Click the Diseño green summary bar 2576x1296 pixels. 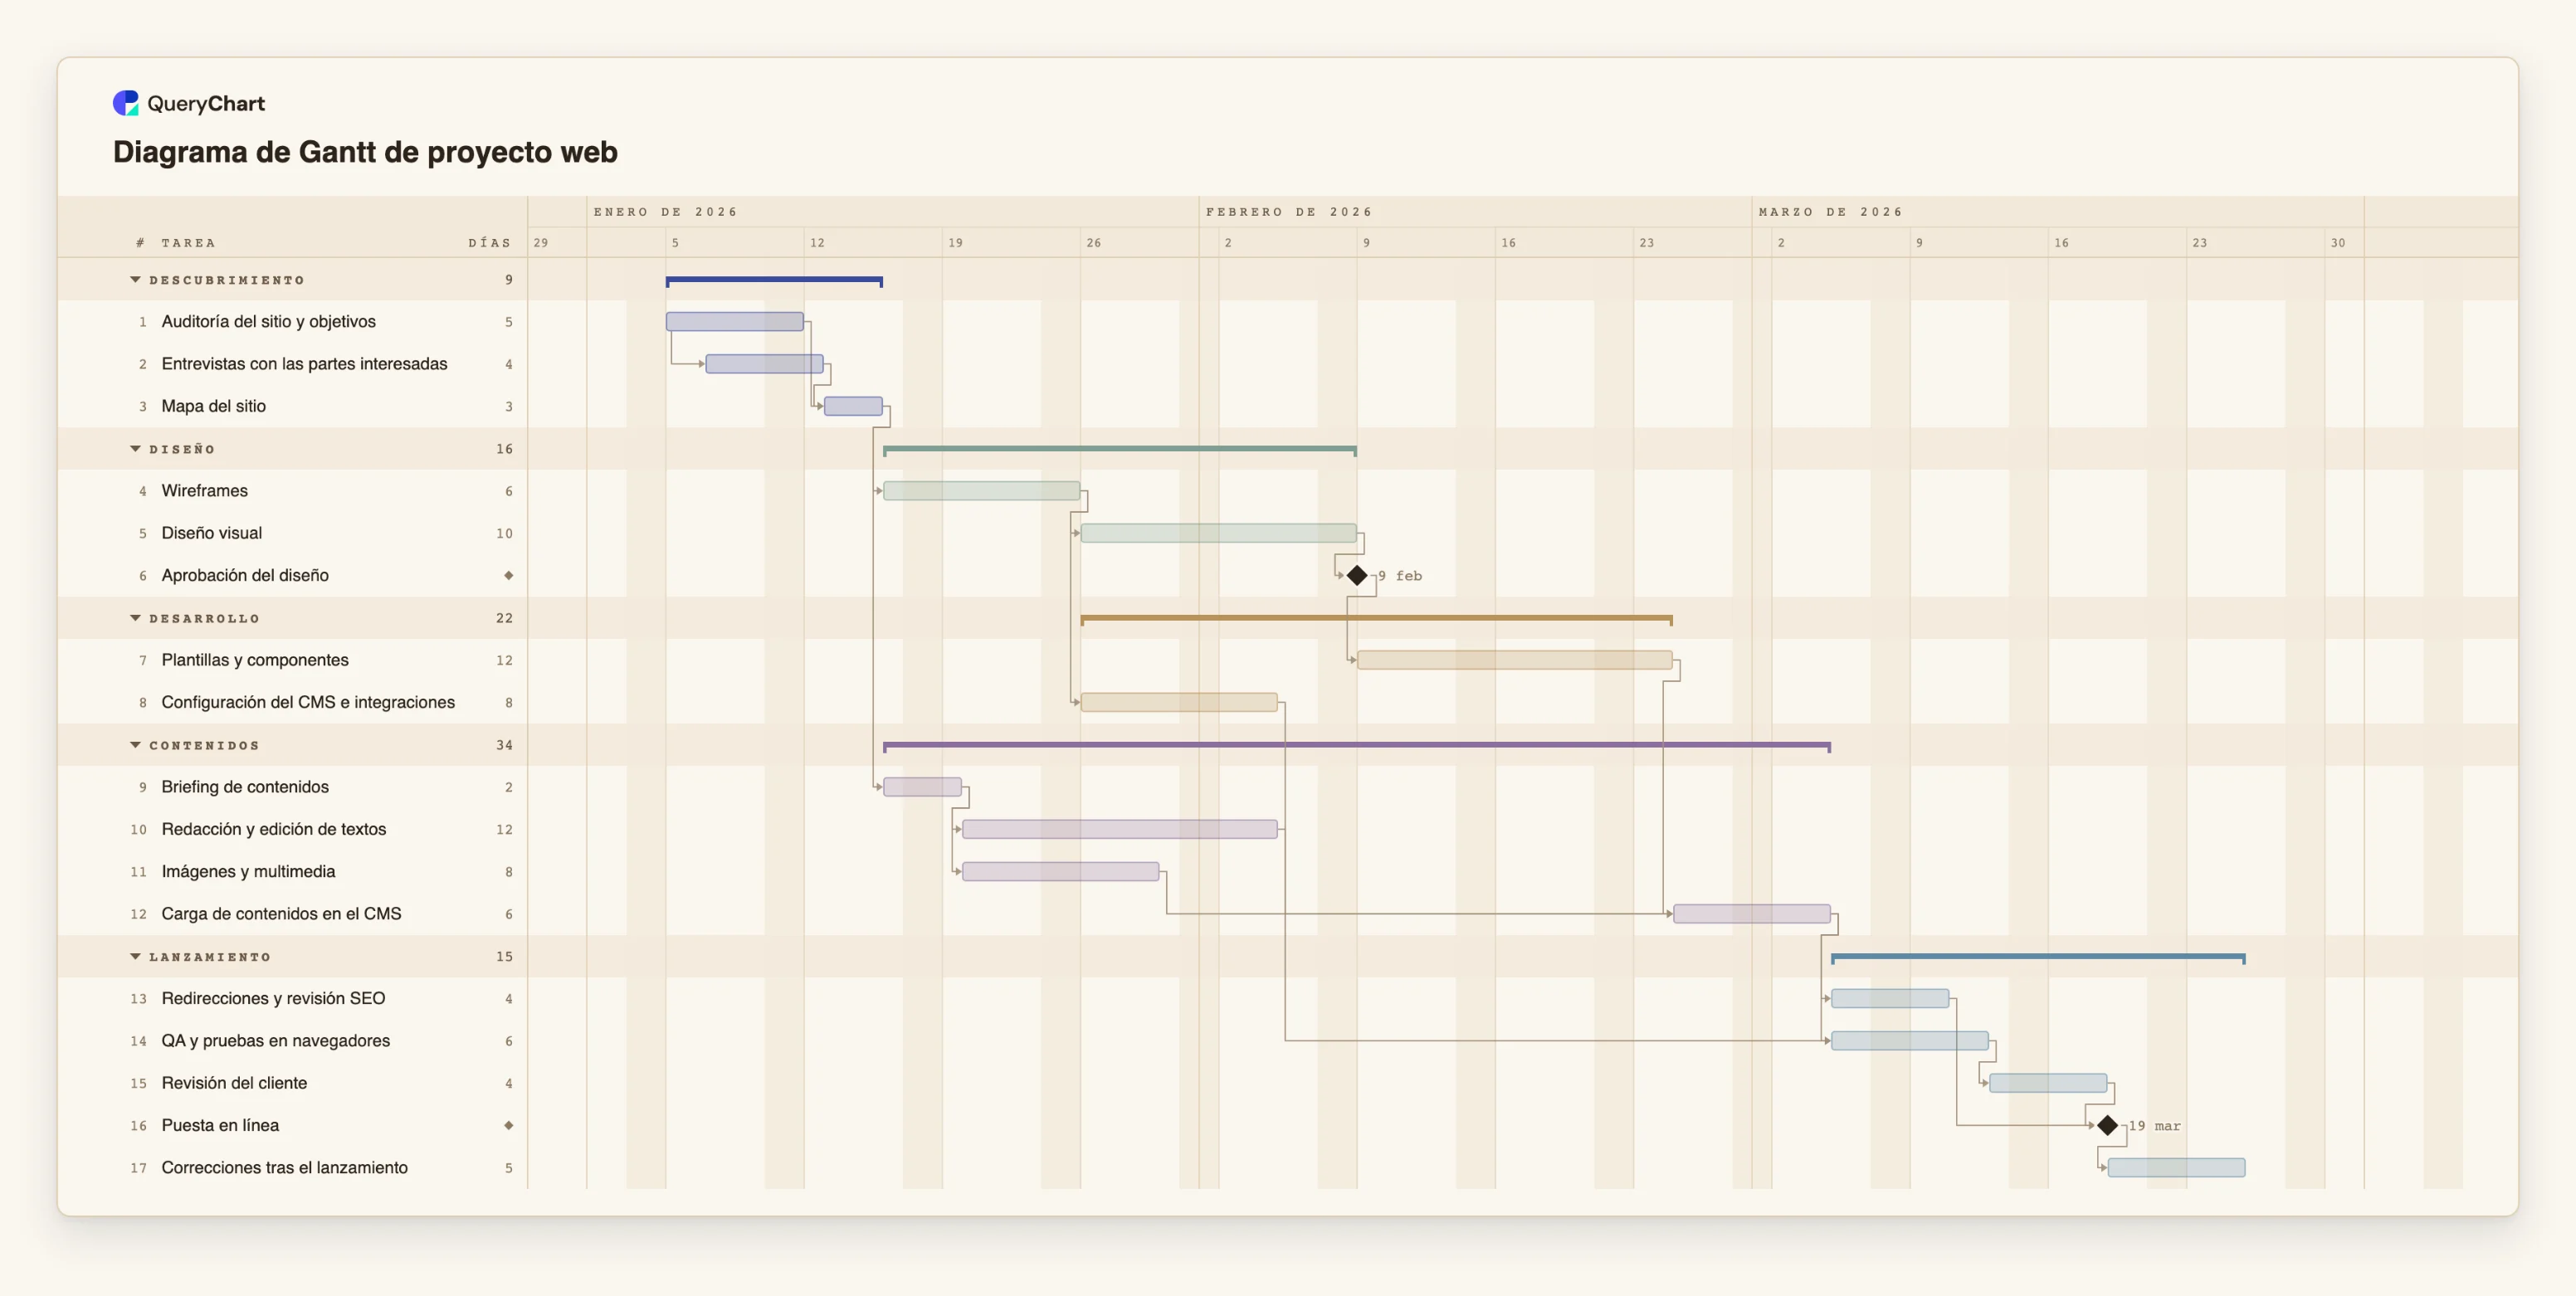pyautogui.click(x=1120, y=450)
